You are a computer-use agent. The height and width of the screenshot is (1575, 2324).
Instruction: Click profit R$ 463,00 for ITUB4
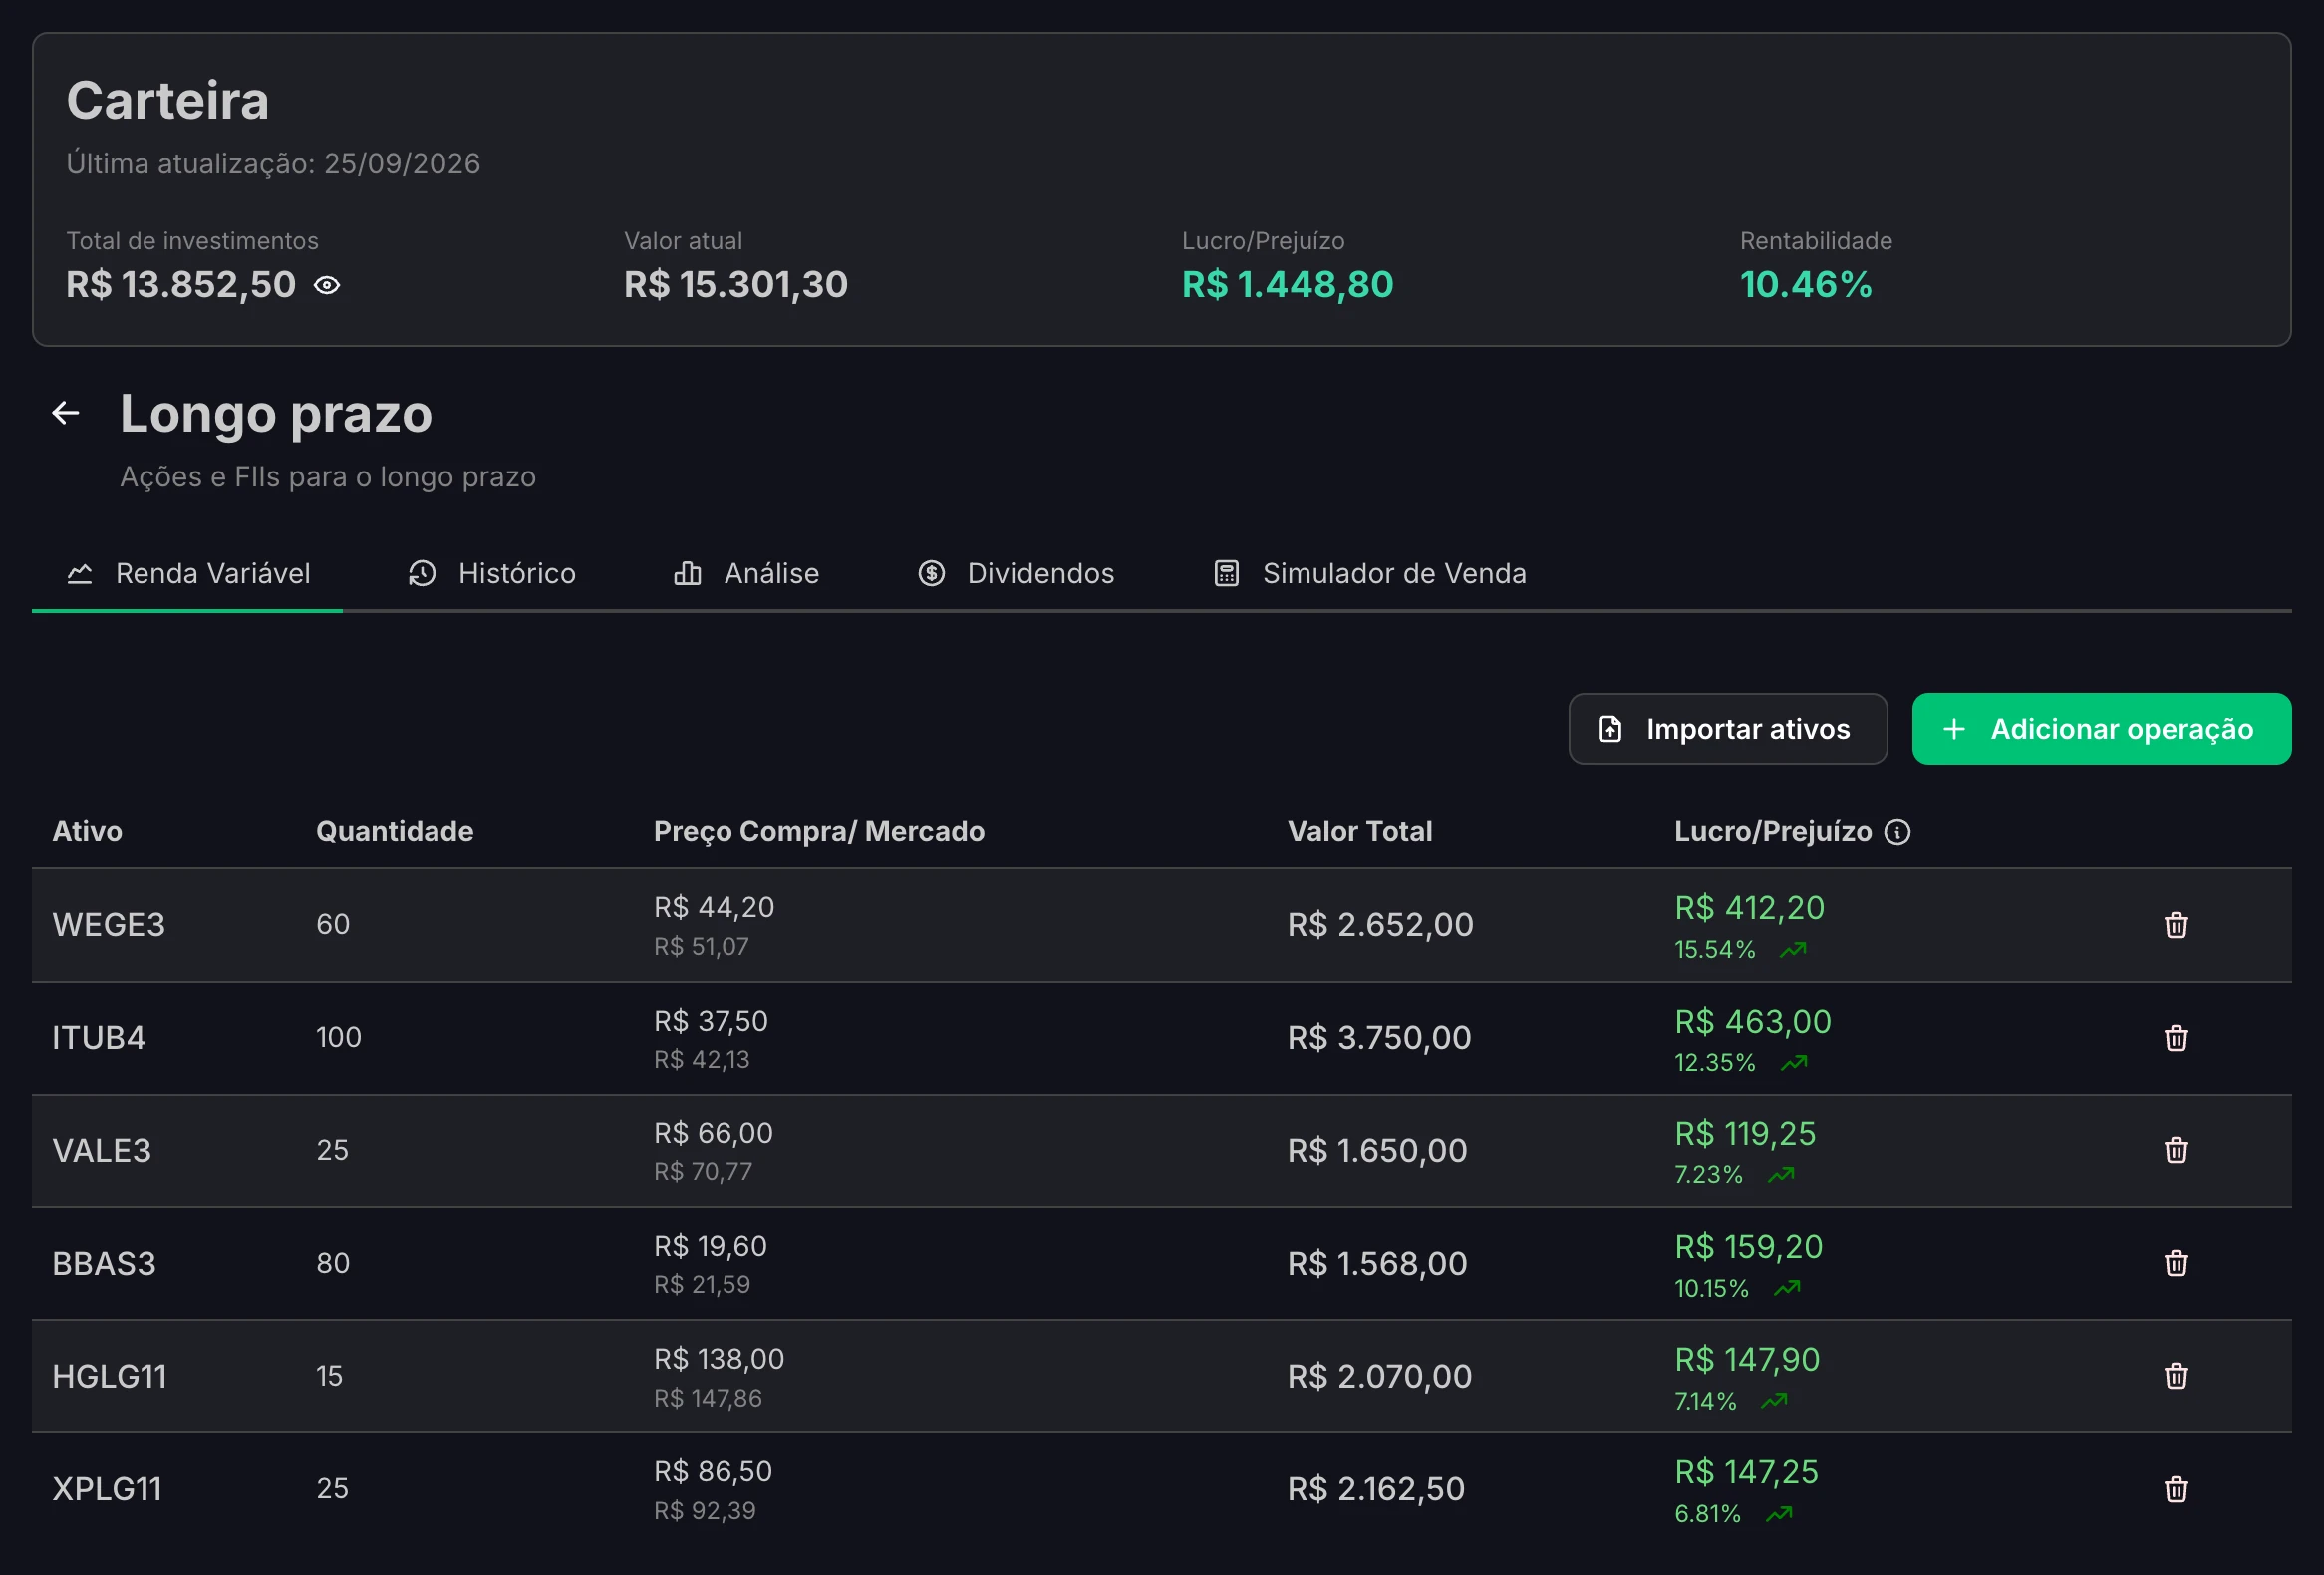point(1753,1021)
